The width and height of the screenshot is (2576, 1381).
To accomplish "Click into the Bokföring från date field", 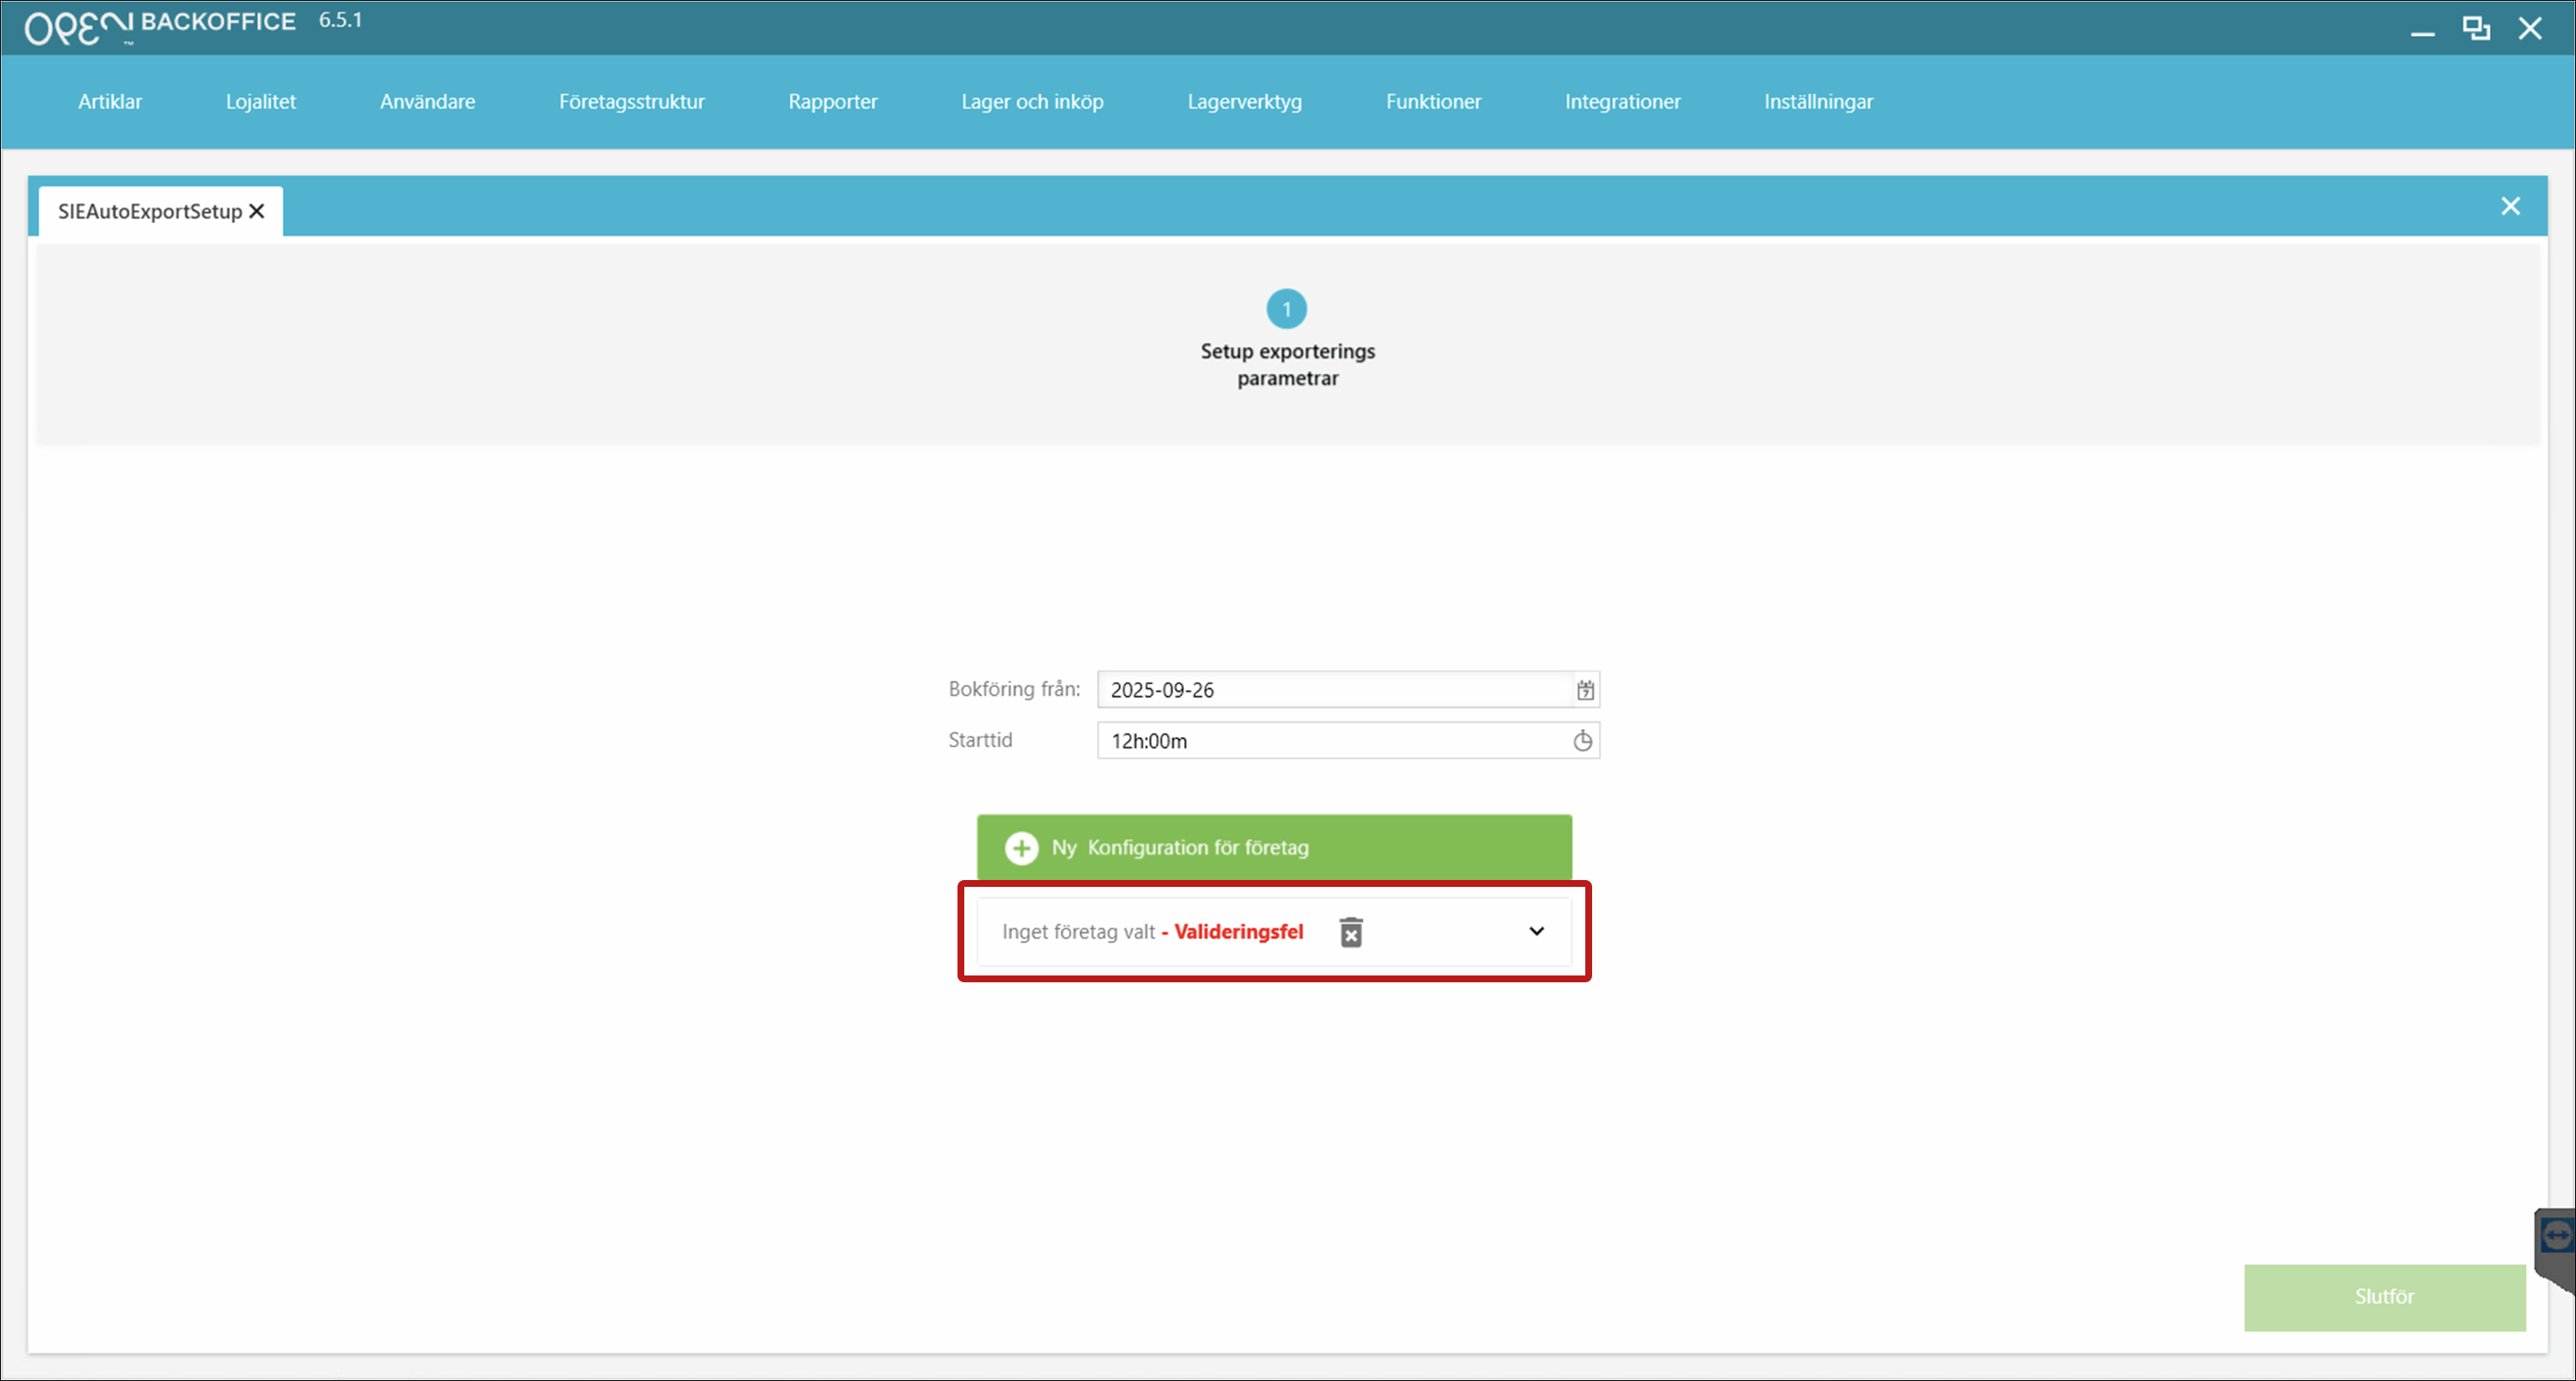I will [1335, 690].
